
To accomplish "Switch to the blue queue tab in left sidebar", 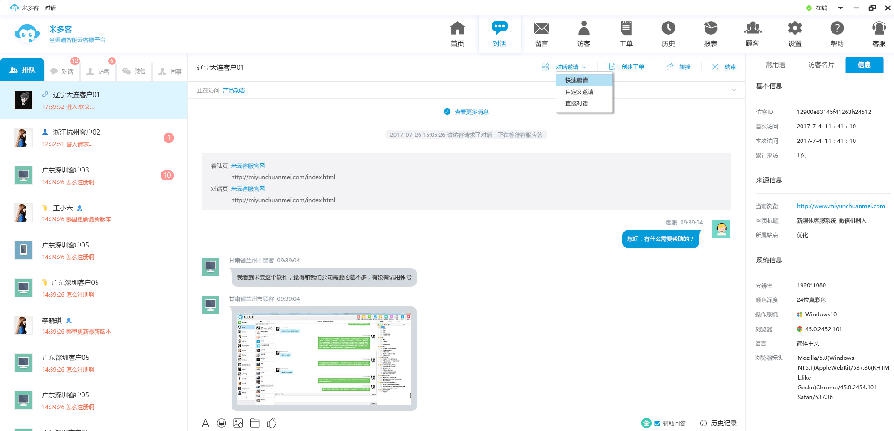I will click(x=23, y=71).
